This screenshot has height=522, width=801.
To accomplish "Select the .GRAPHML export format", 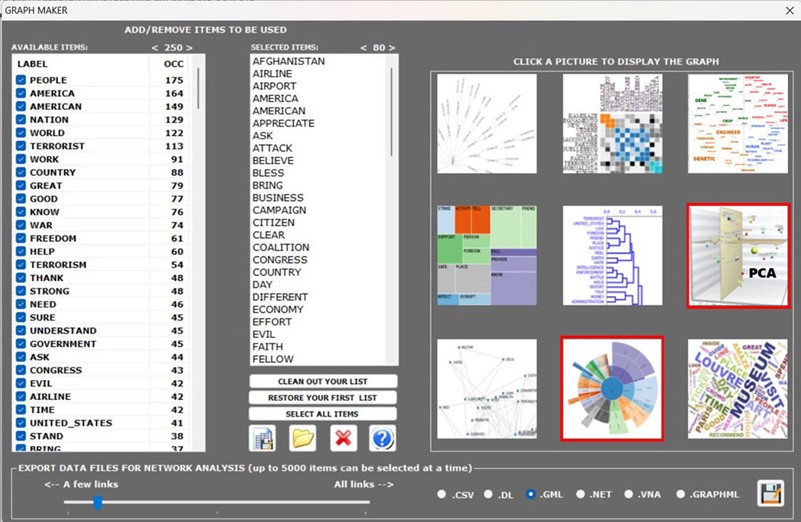I will (680, 494).
